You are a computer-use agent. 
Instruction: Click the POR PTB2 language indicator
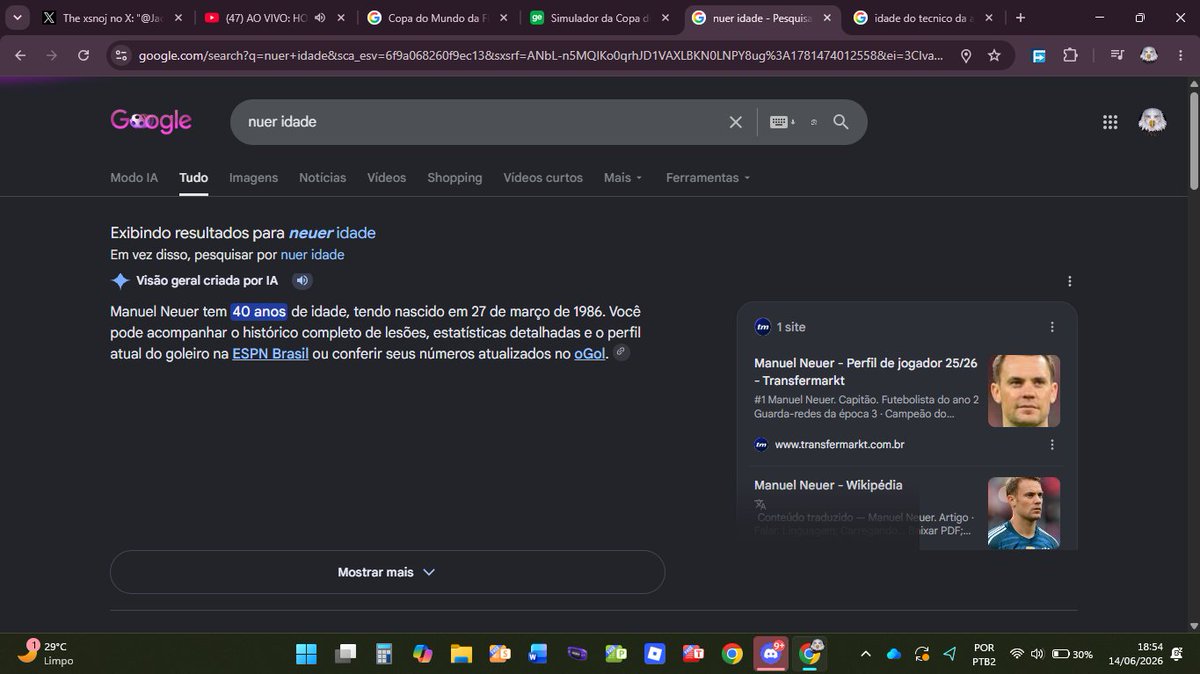tap(984, 654)
